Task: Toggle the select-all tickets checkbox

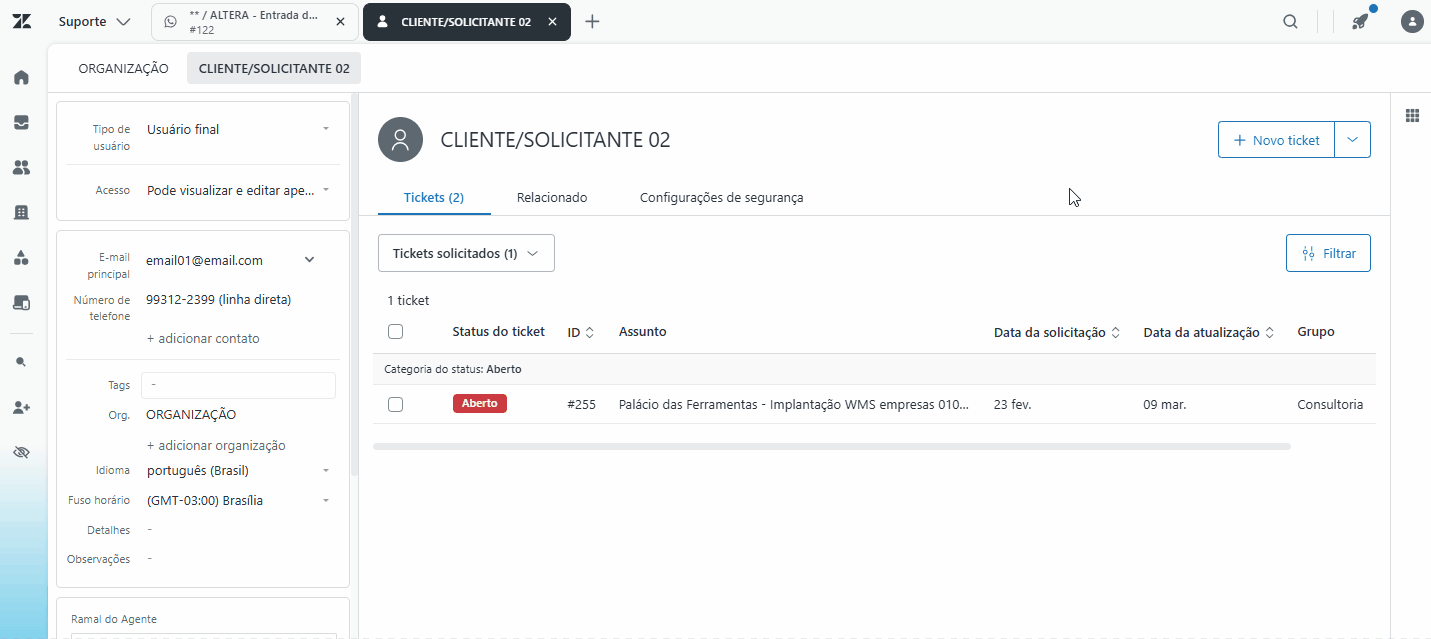Action: [x=395, y=331]
